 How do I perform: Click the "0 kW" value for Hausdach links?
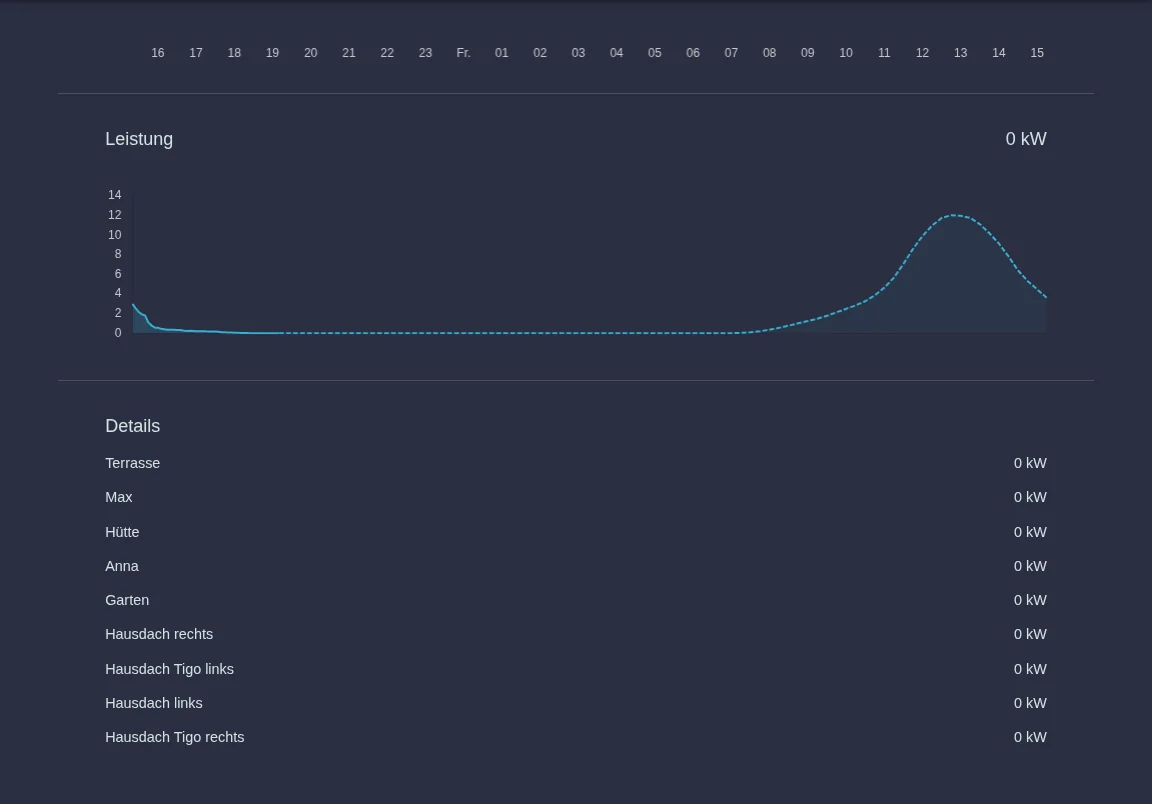[x=1030, y=703]
